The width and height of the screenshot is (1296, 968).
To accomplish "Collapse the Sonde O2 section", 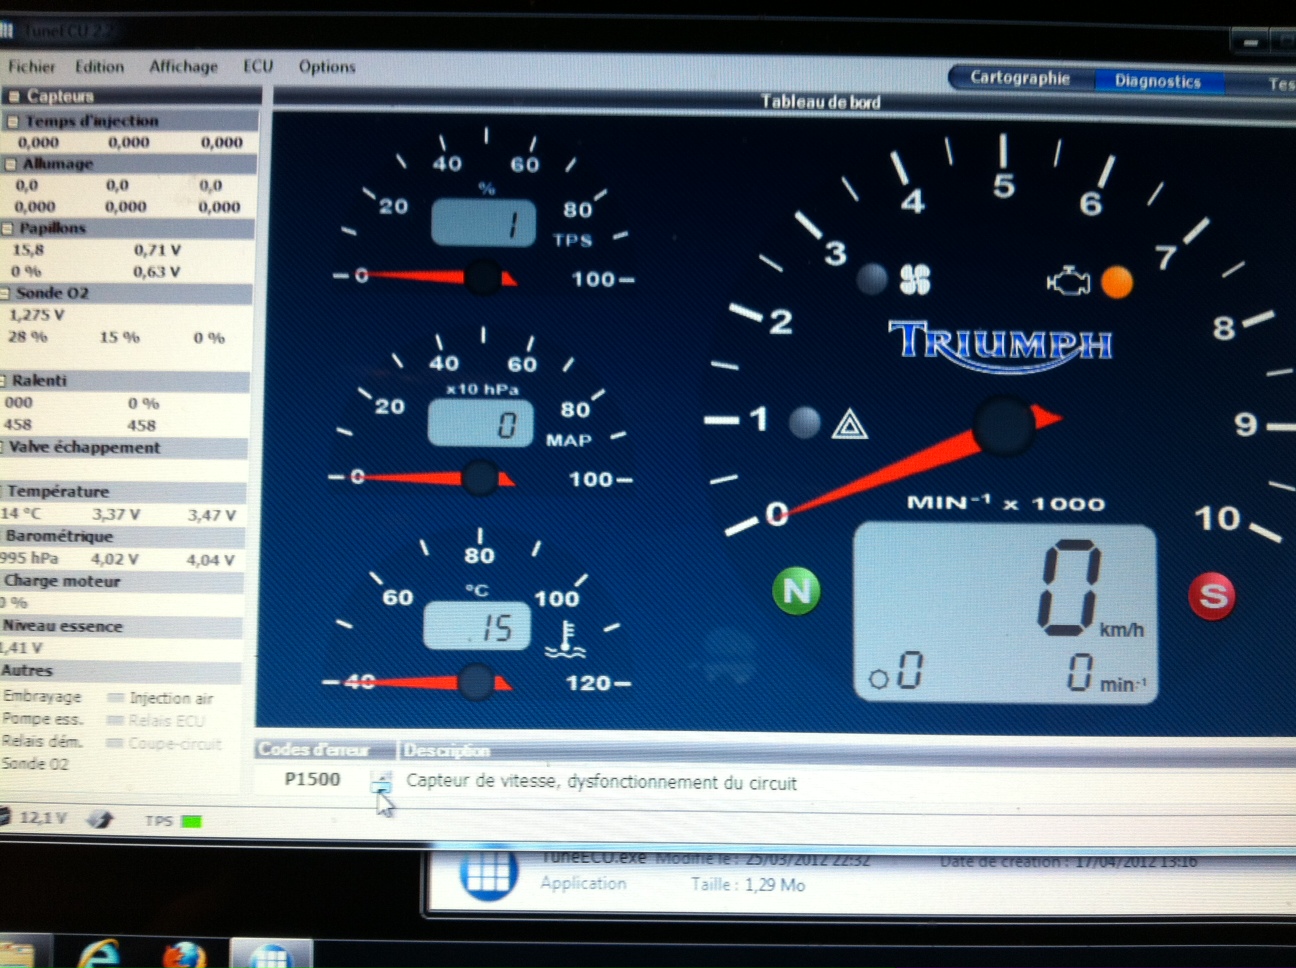I will tap(5, 293).
